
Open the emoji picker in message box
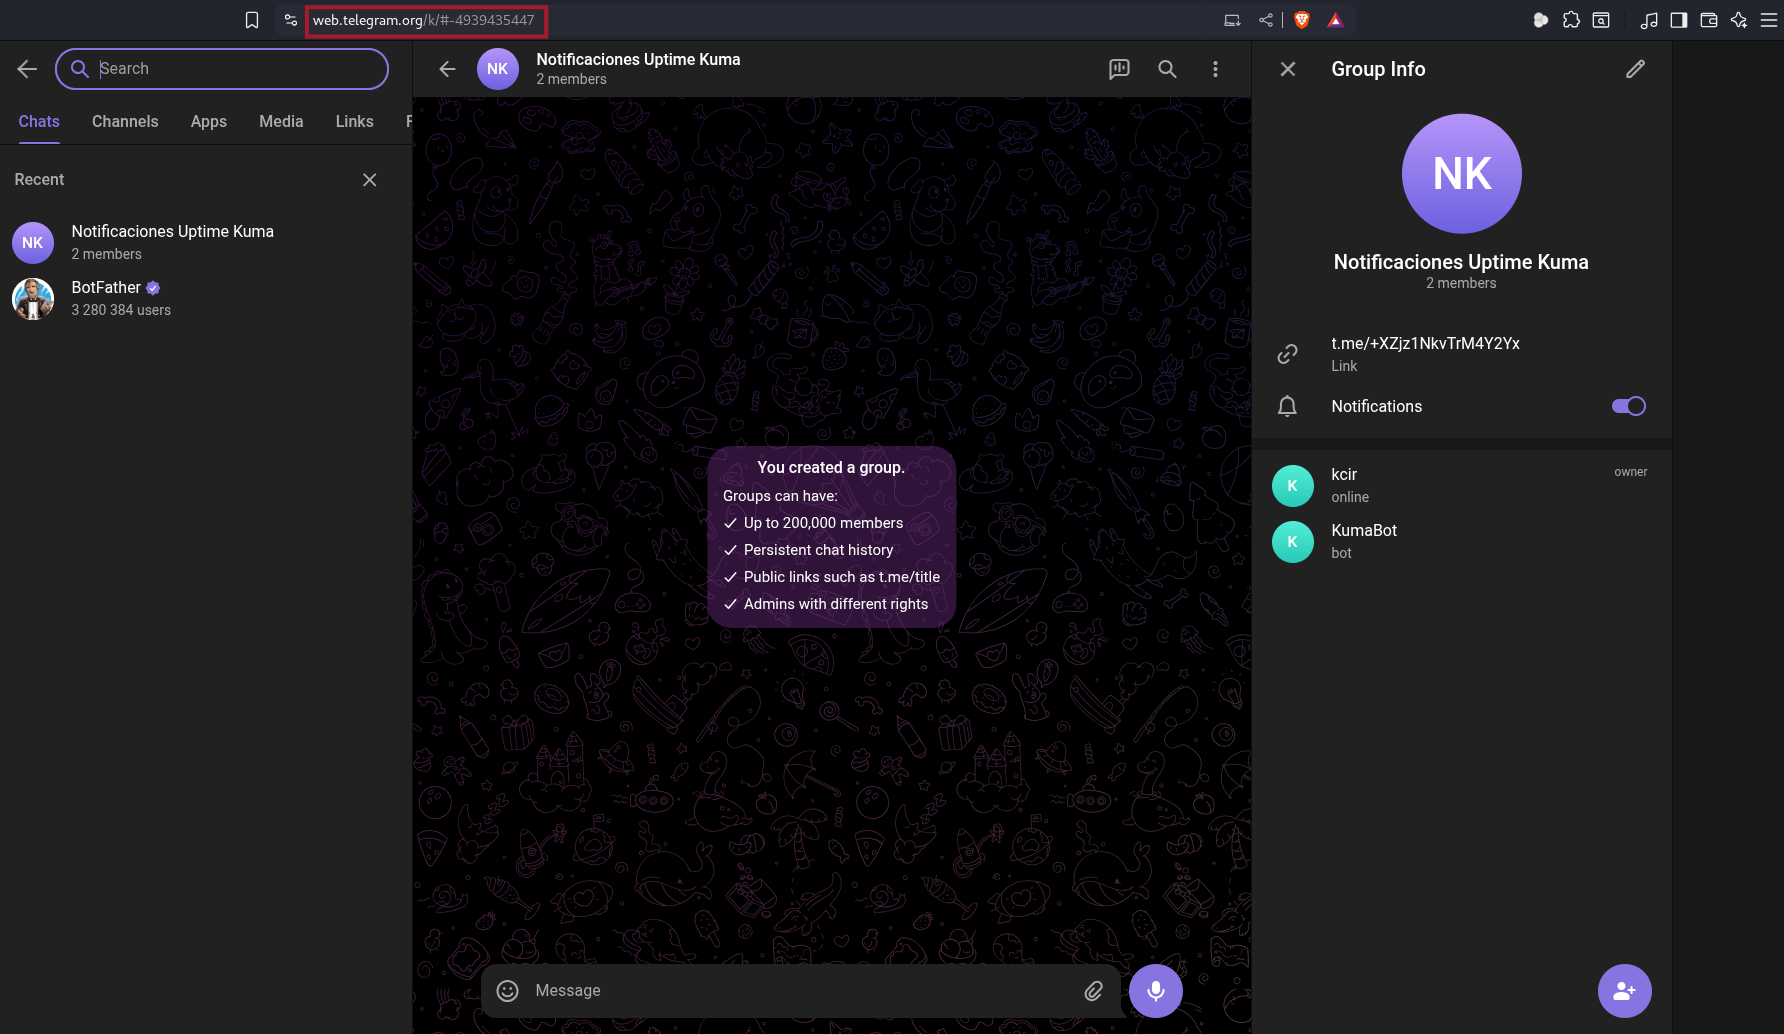(508, 990)
